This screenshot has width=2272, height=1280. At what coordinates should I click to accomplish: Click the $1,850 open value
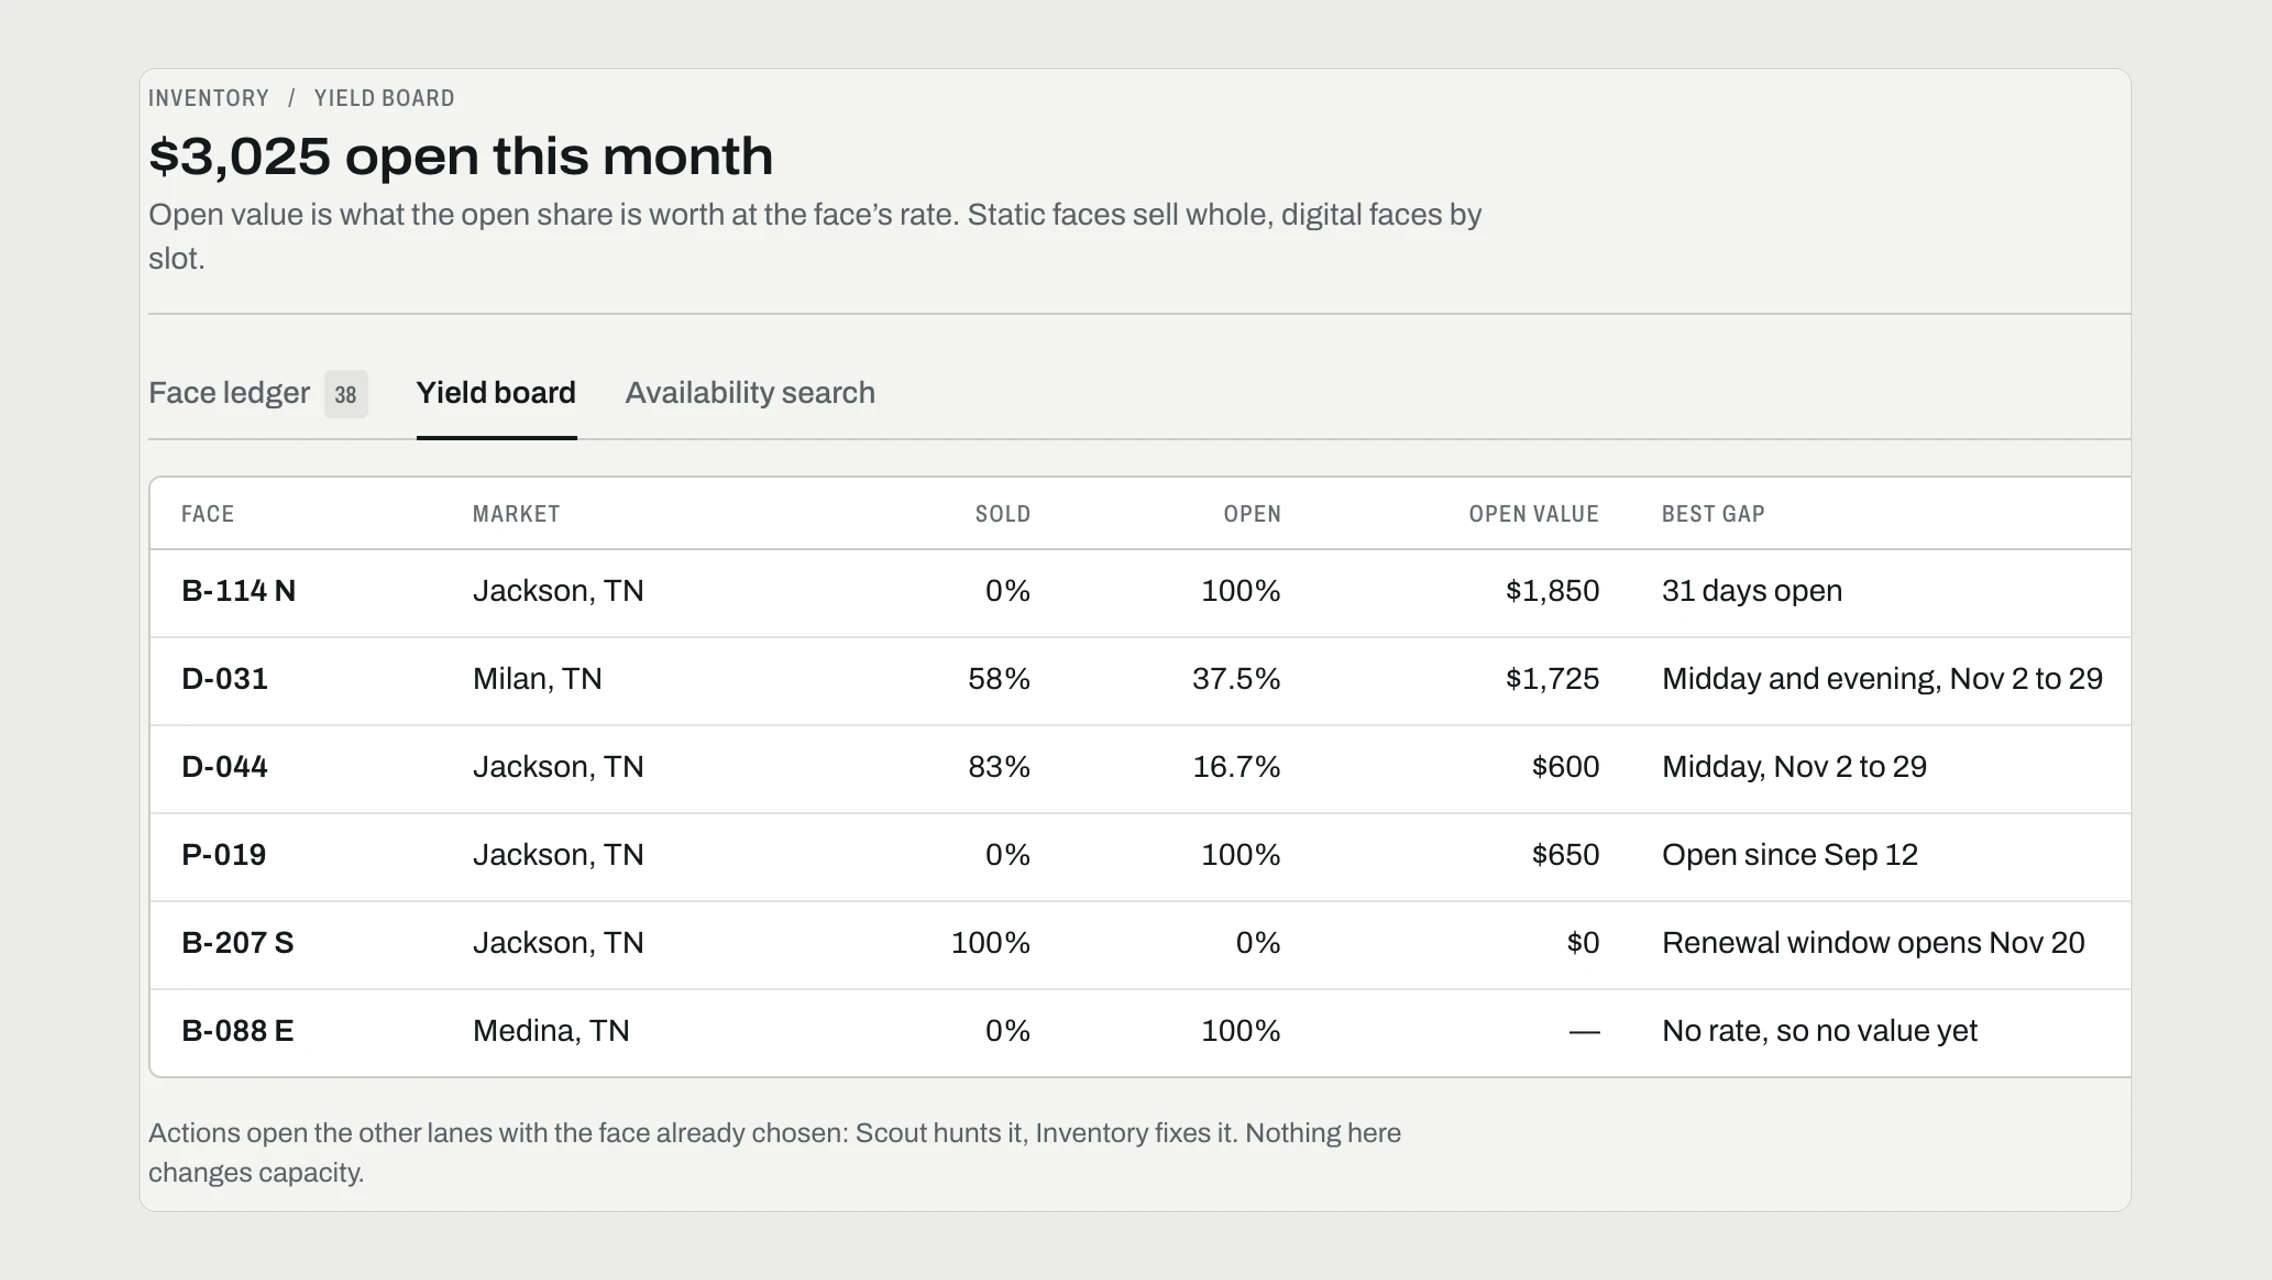[1552, 591]
